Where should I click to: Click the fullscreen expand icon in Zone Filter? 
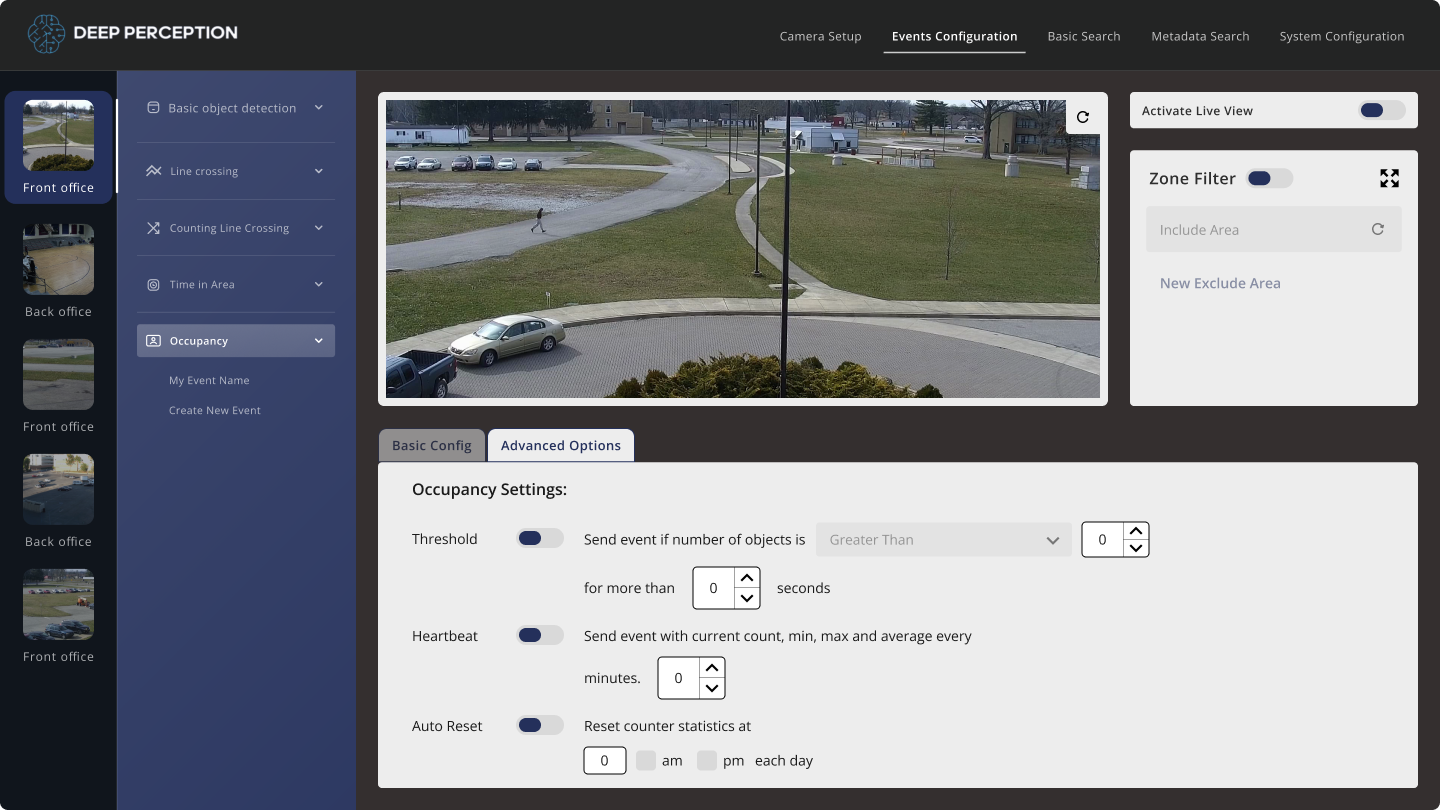point(1389,178)
